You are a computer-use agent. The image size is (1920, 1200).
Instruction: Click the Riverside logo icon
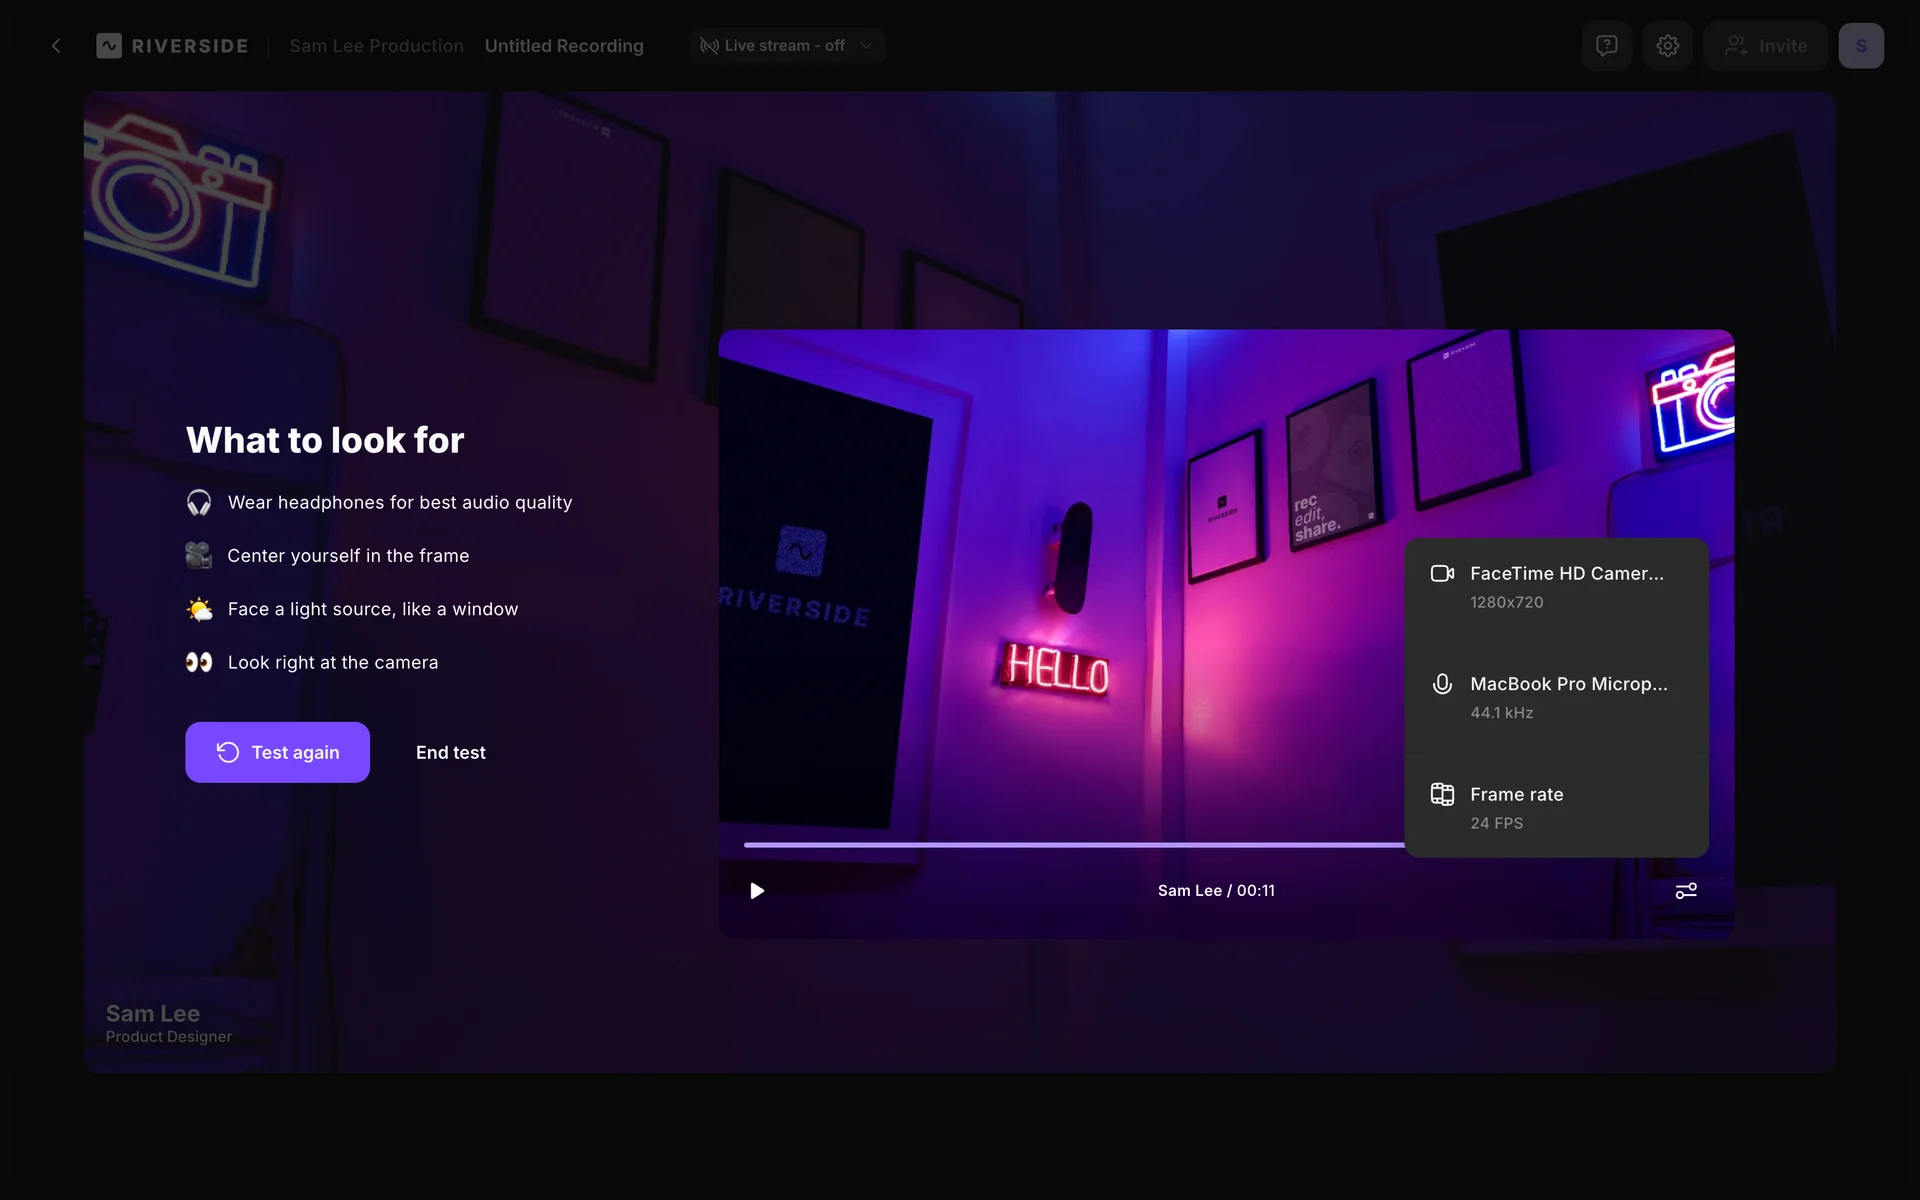click(109, 46)
